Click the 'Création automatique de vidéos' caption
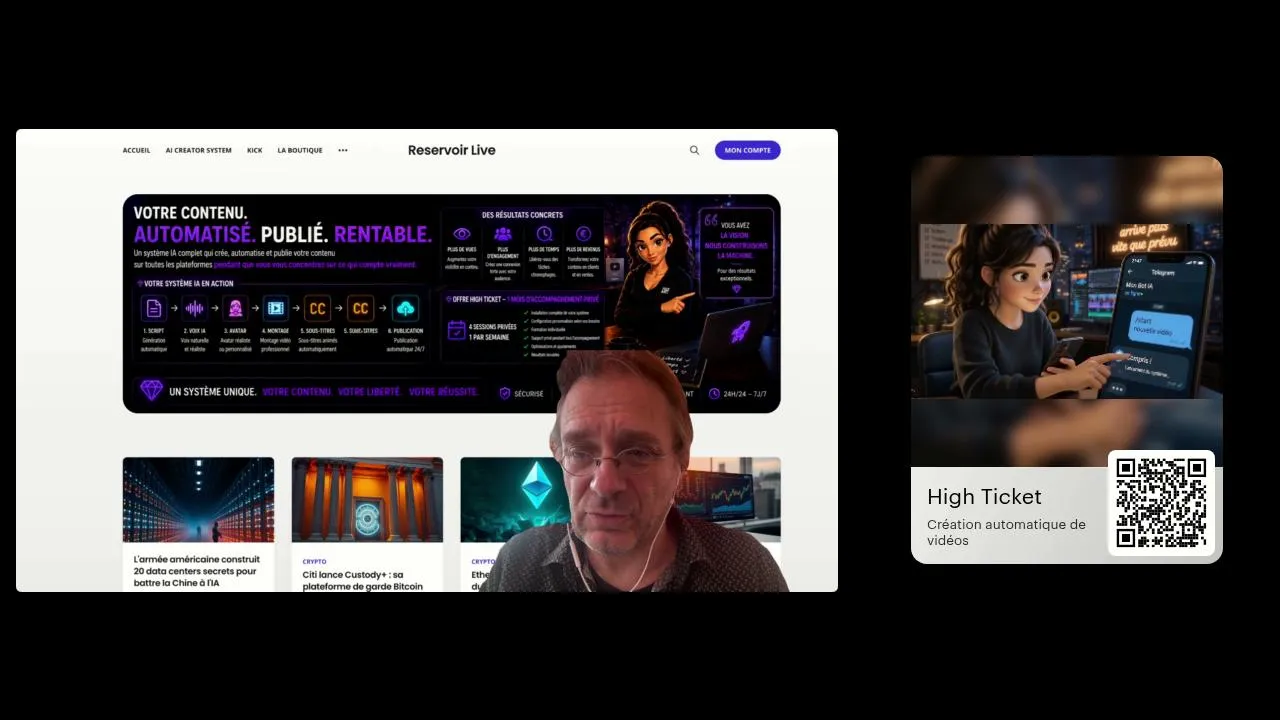 pos(1006,532)
